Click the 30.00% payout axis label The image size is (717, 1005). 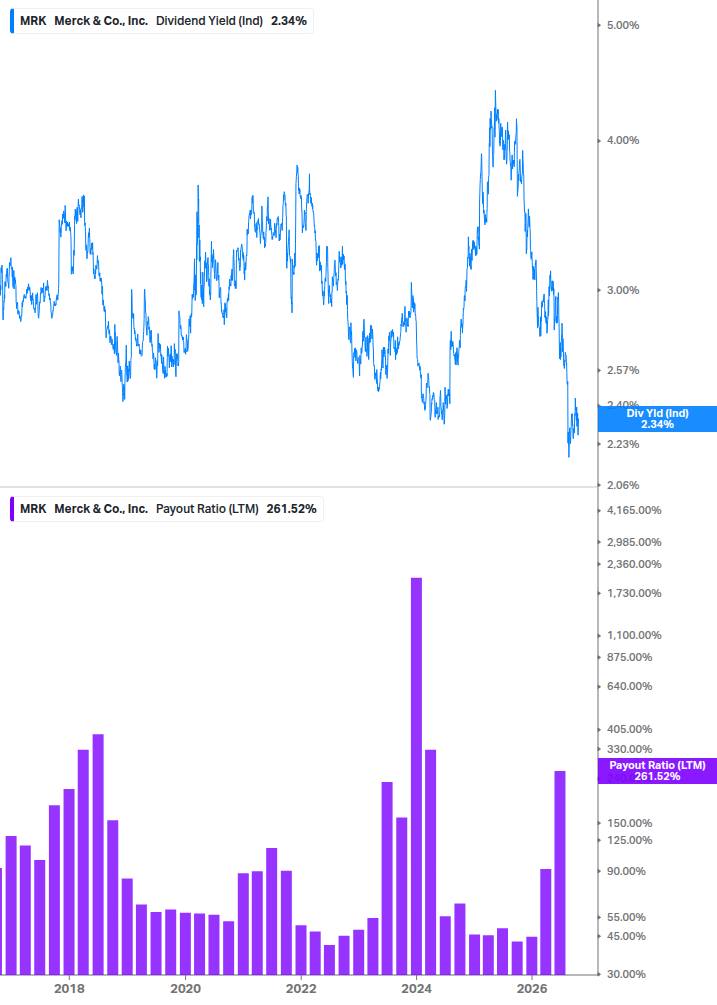coord(626,974)
